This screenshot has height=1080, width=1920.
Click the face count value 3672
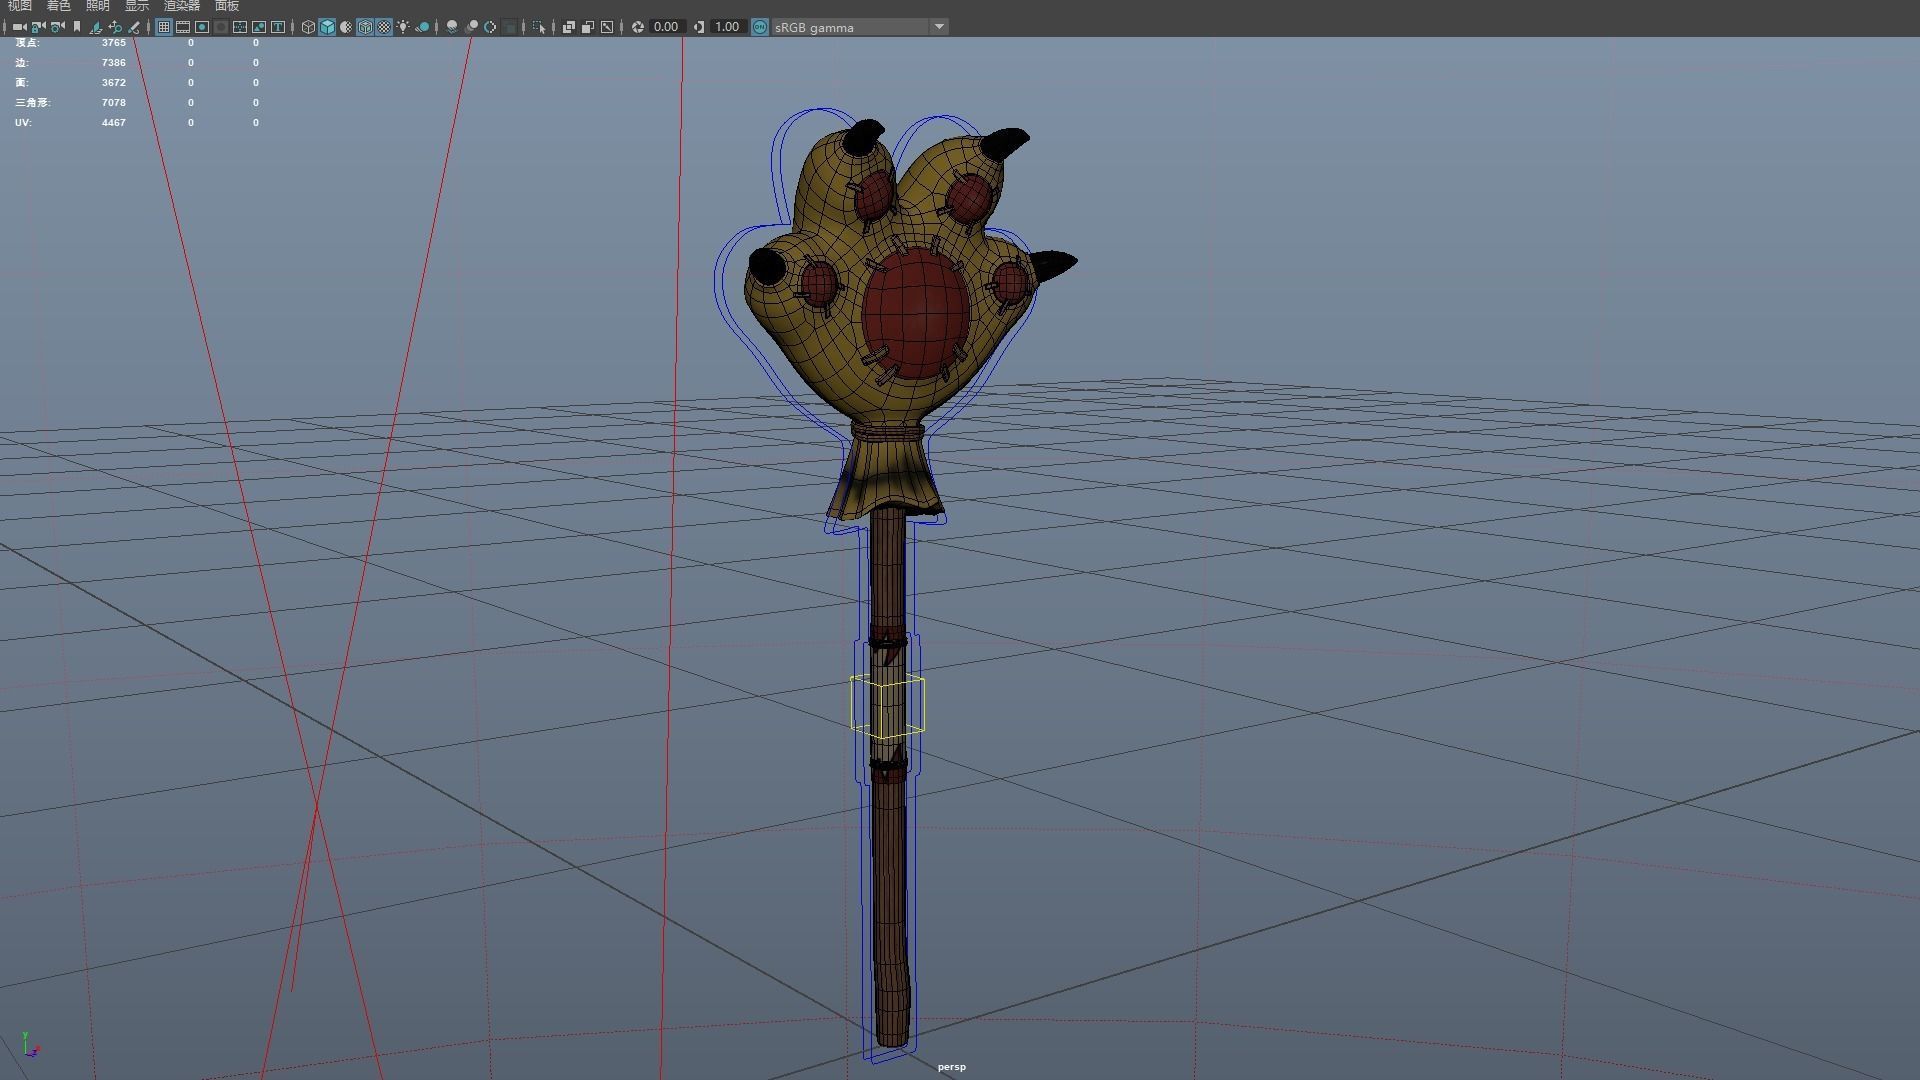[113, 83]
